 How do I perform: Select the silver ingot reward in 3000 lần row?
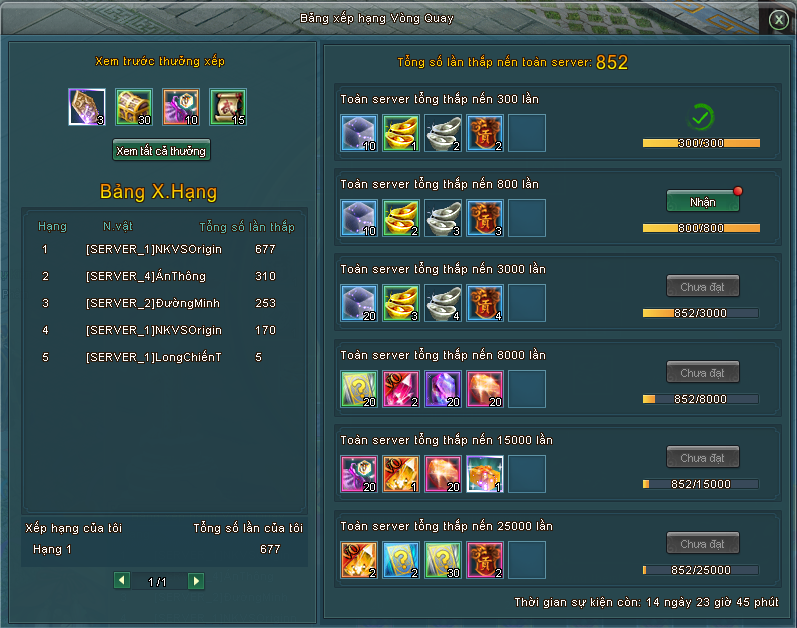[443, 303]
